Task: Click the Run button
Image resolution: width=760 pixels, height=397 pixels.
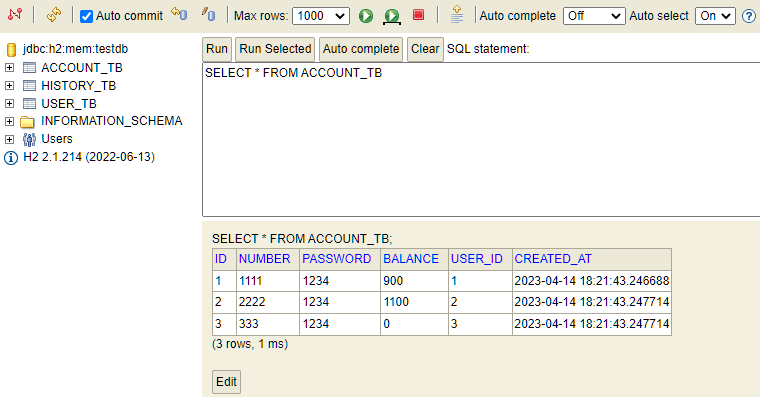Action: (217, 49)
